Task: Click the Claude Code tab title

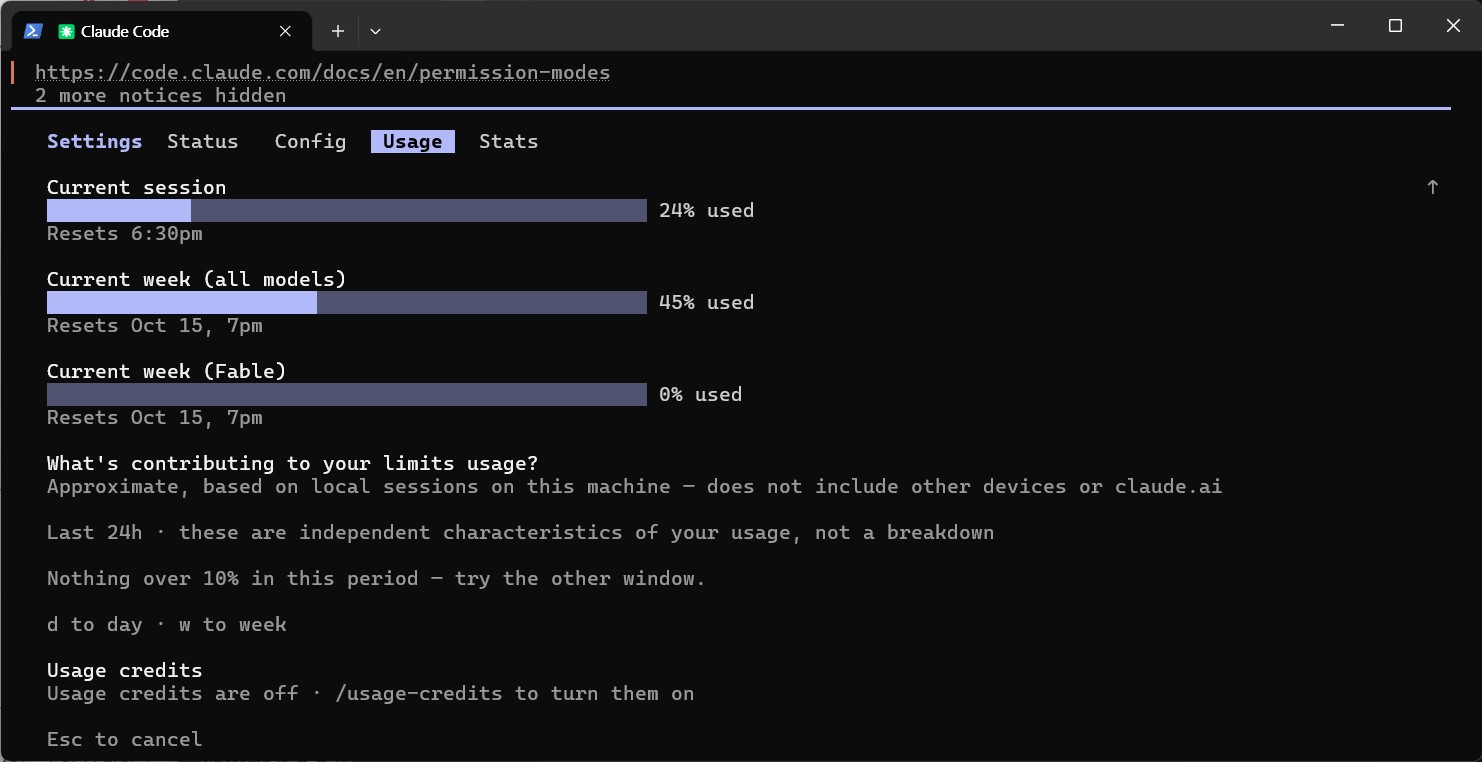Action: point(125,31)
